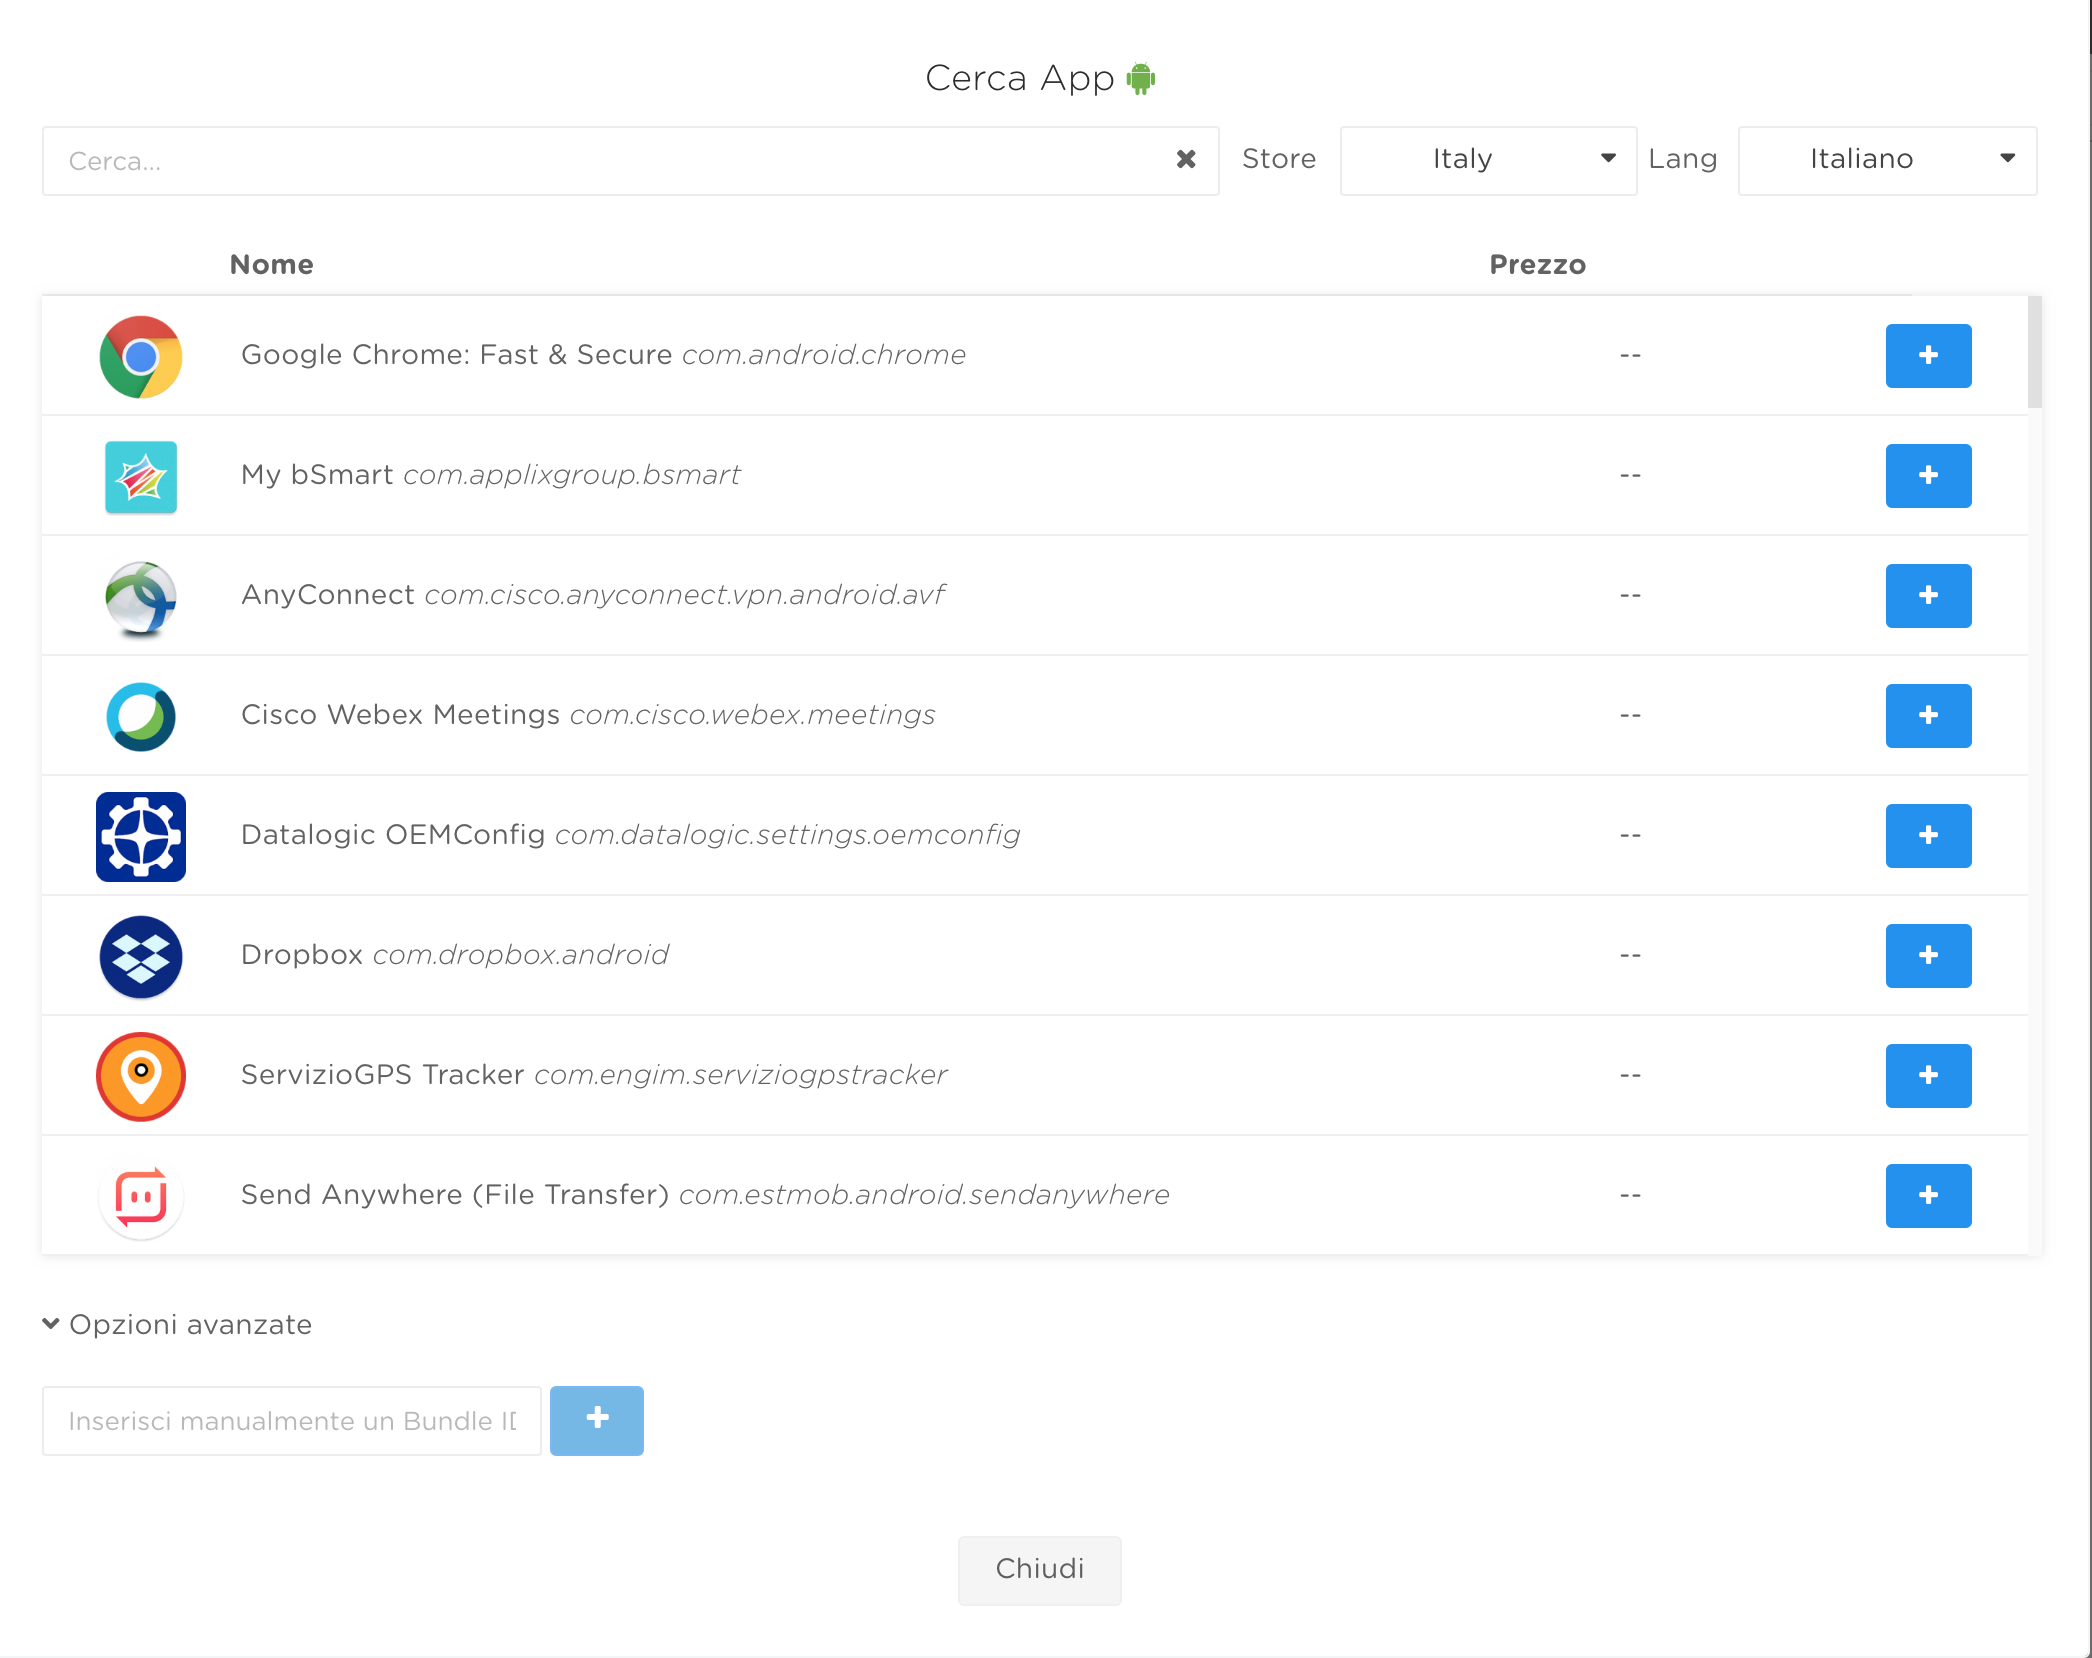Add Google Chrome with the plus button
This screenshot has width=2092, height=1658.
coord(1928,356)
